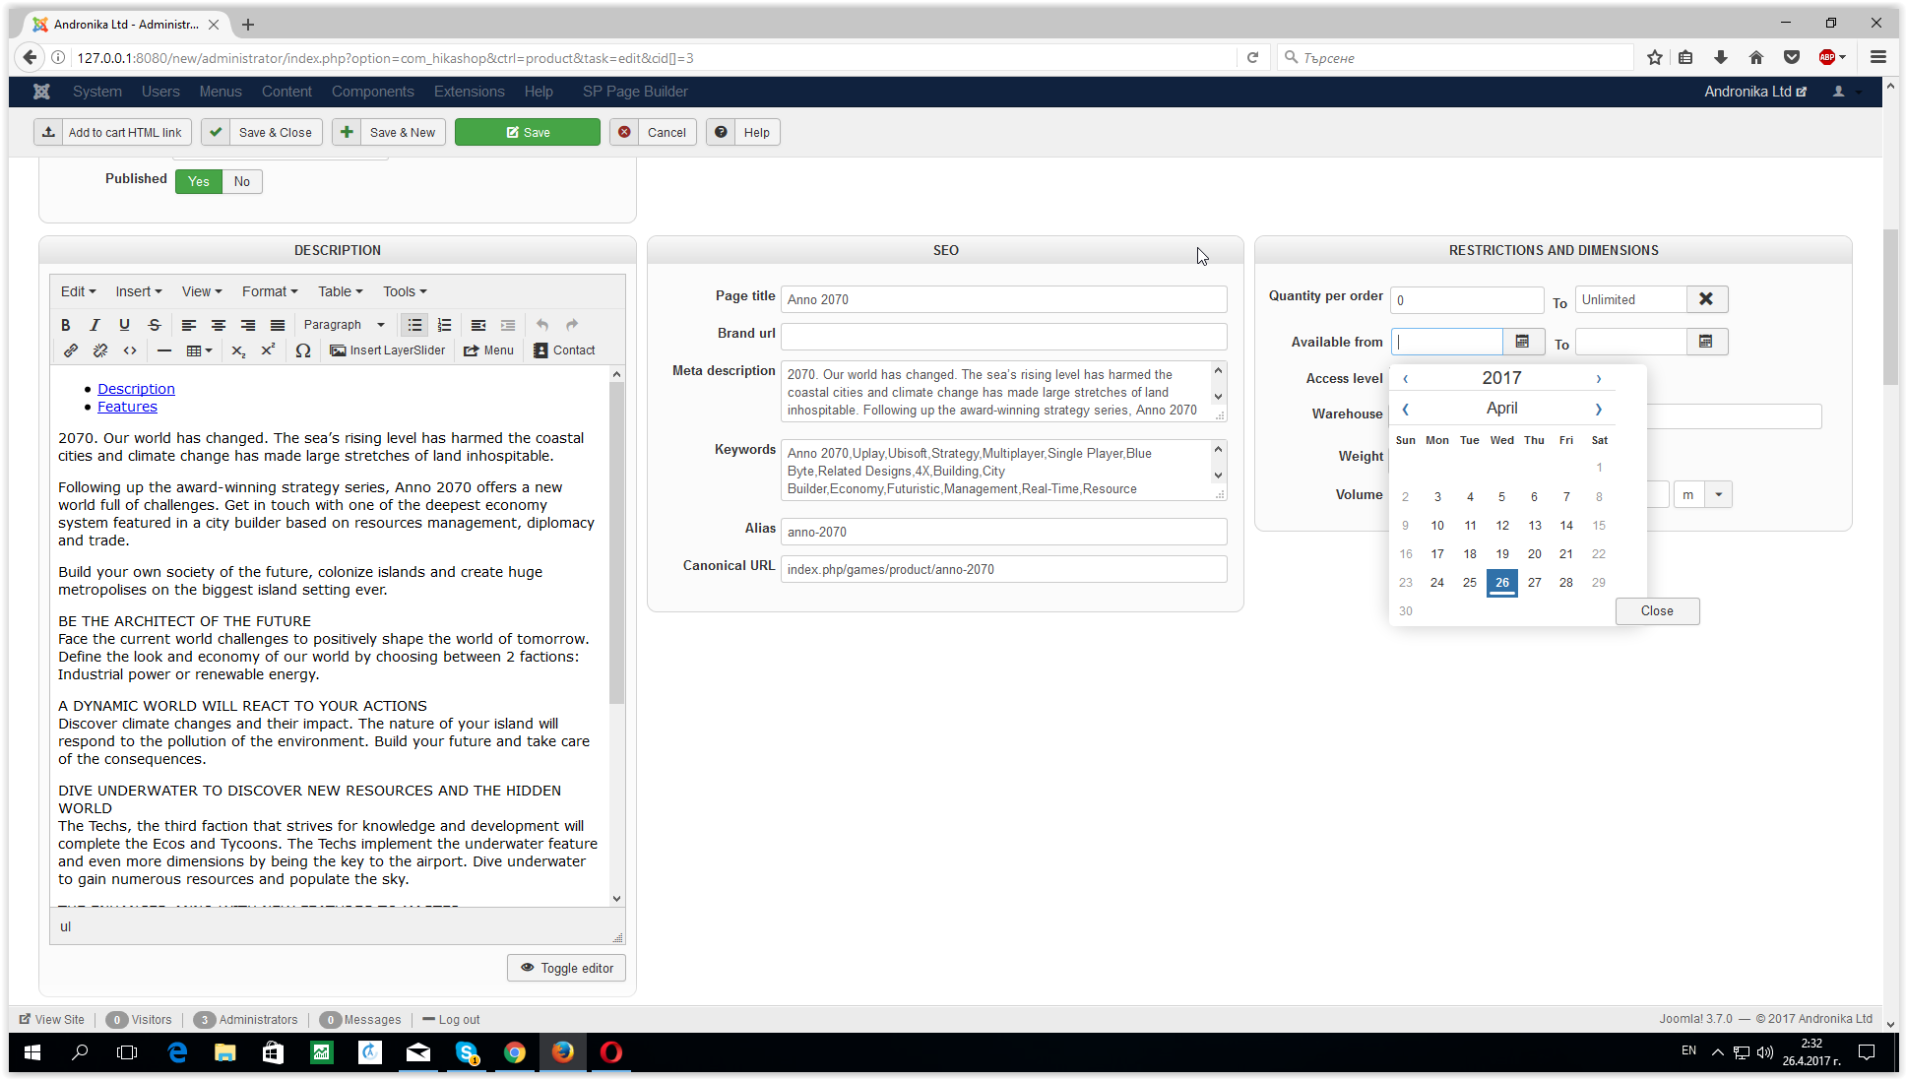Align description text right

coord(248,325)
